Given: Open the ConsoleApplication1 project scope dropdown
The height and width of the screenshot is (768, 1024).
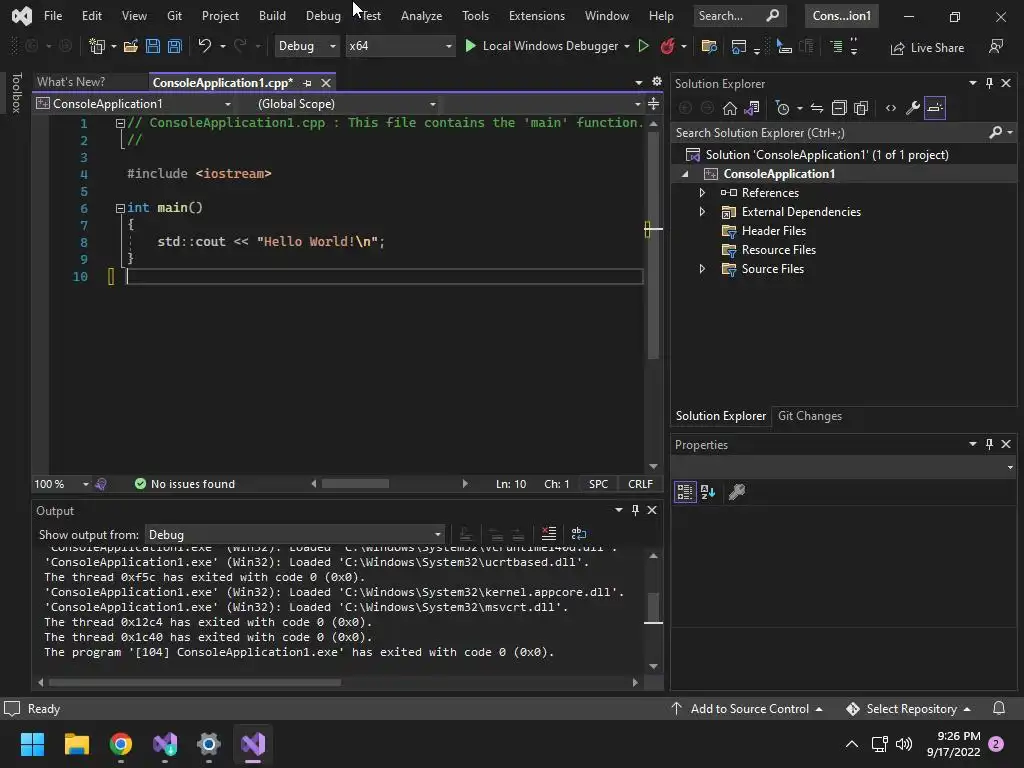Looking at the screenshot, I should point(134,104).
